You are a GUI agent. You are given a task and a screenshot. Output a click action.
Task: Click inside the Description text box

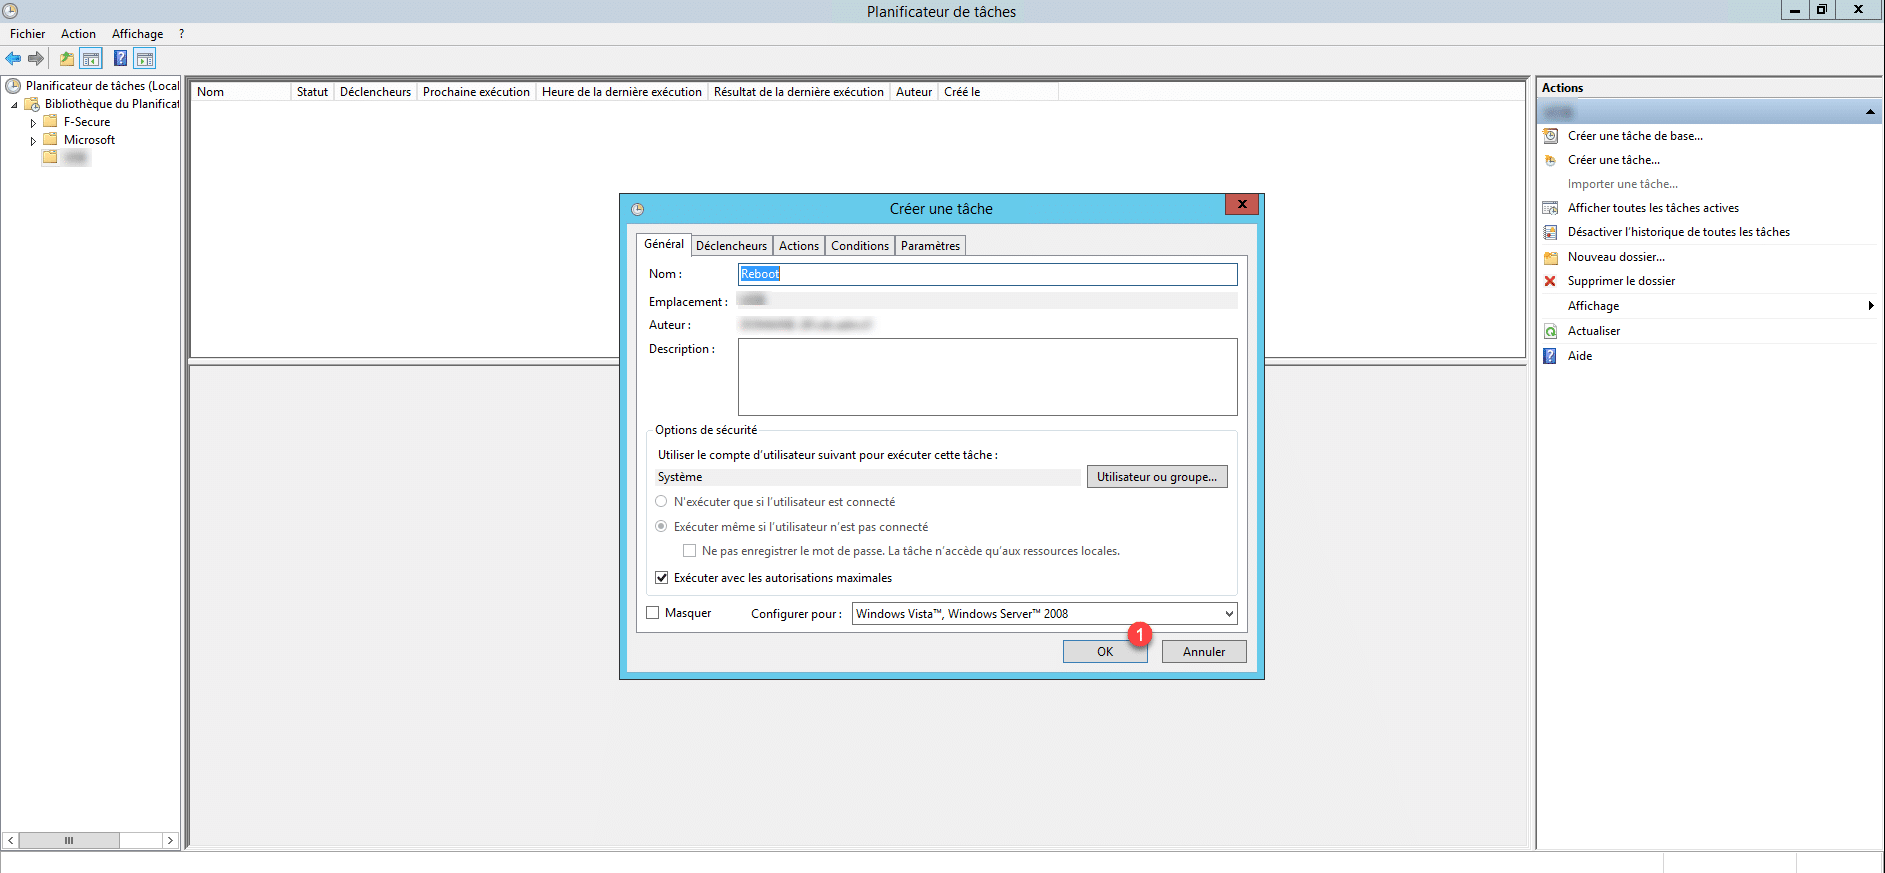987,376
